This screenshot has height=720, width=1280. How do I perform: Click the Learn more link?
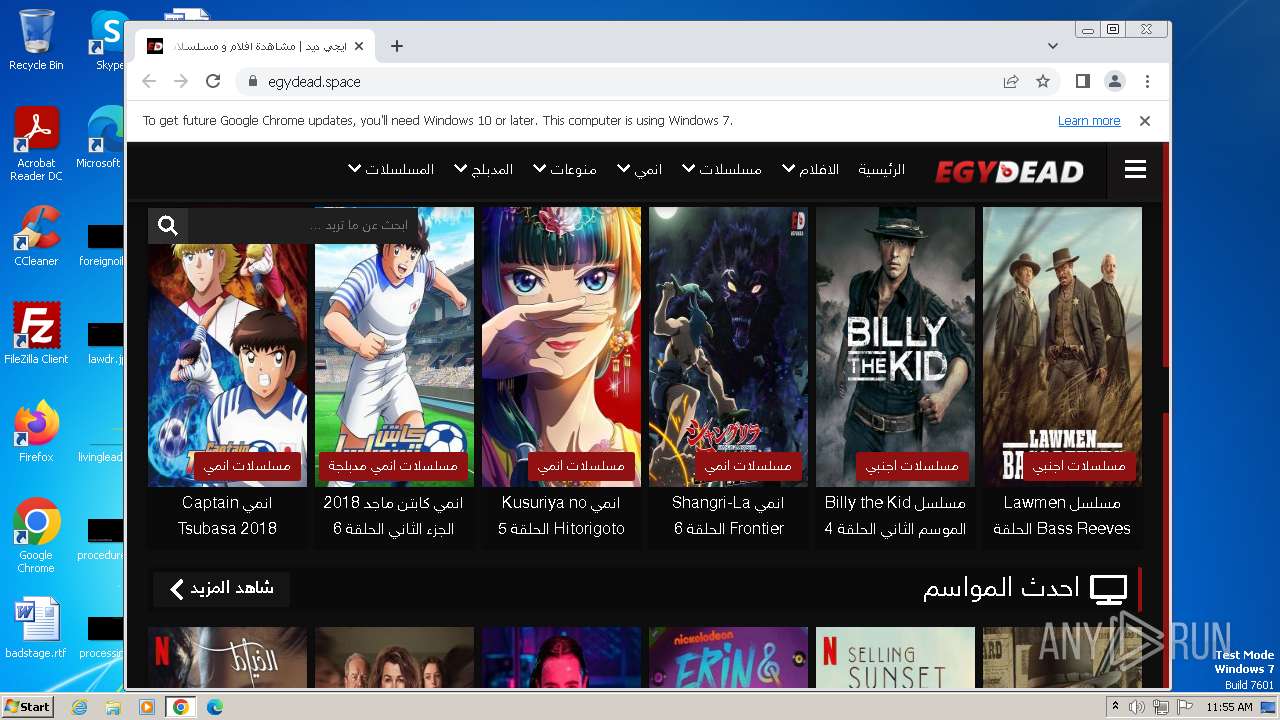pos(1089,121)
